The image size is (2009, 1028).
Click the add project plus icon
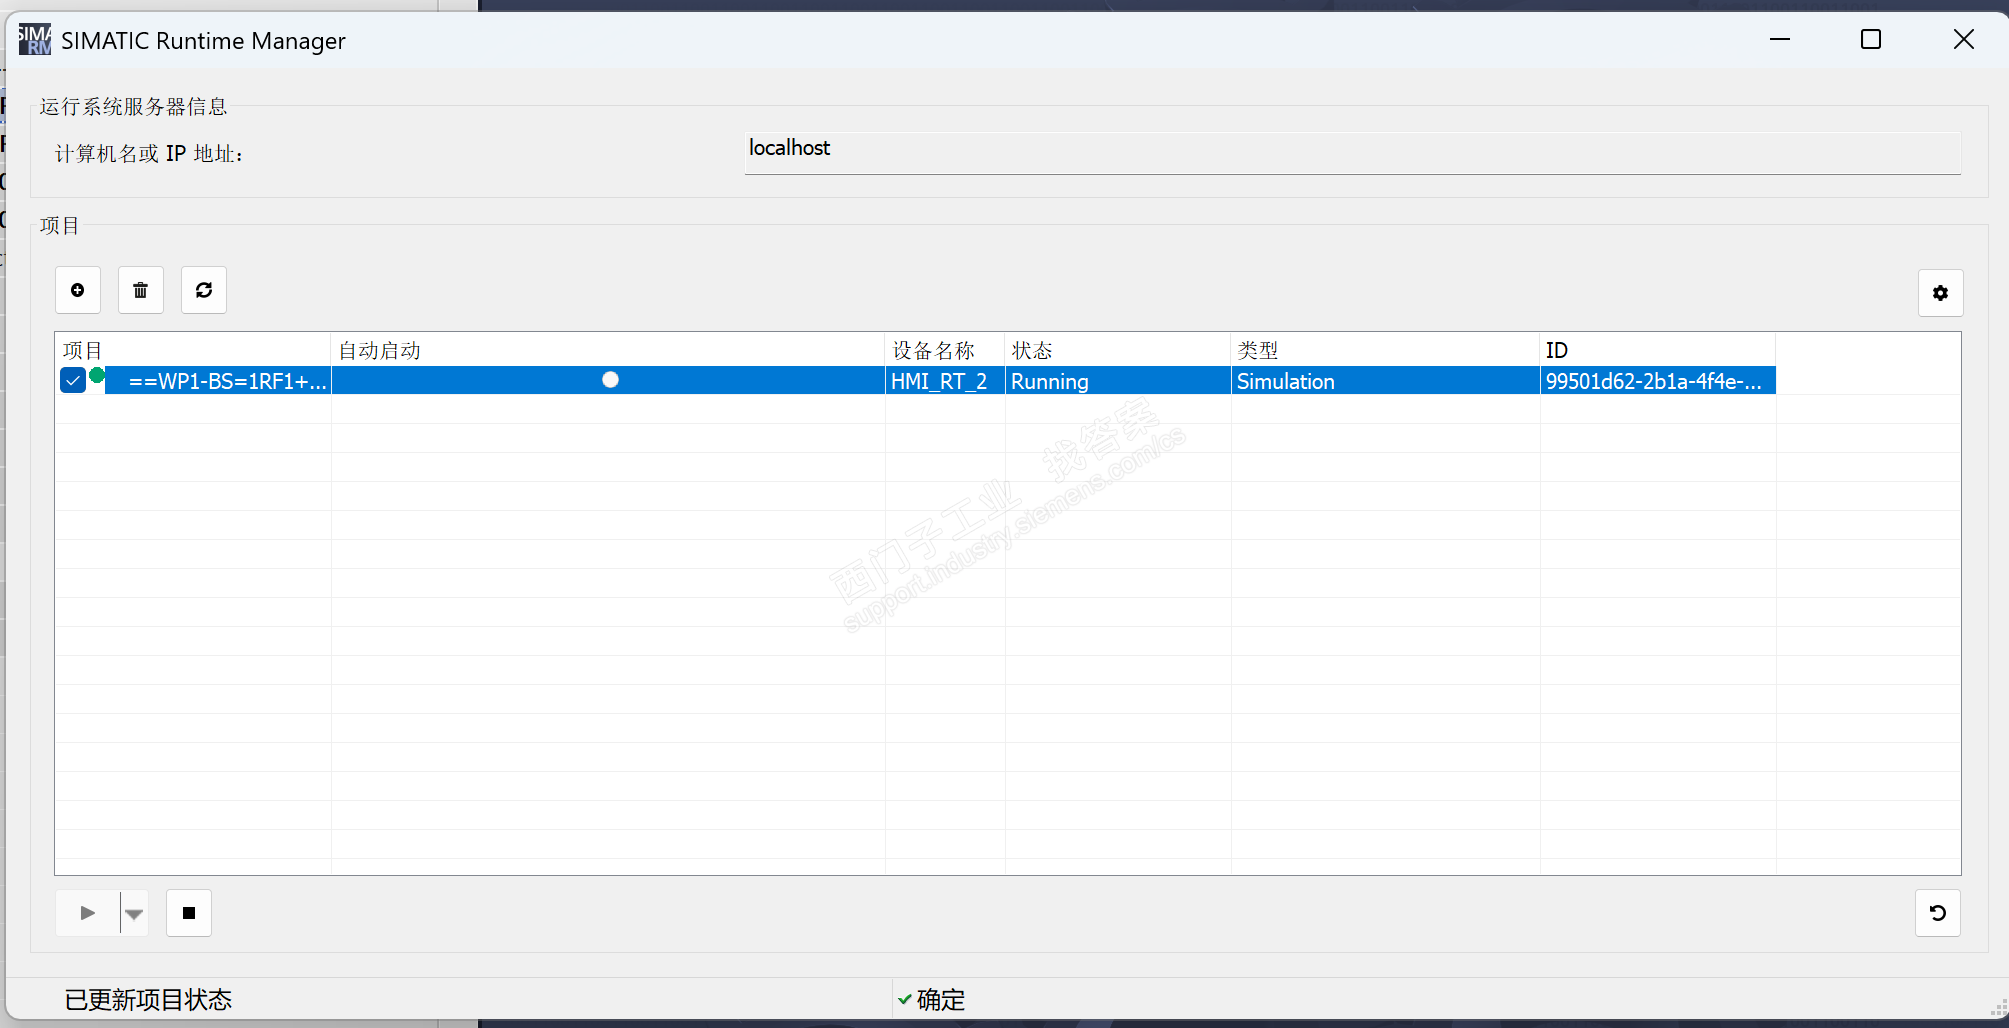point(78,290)
